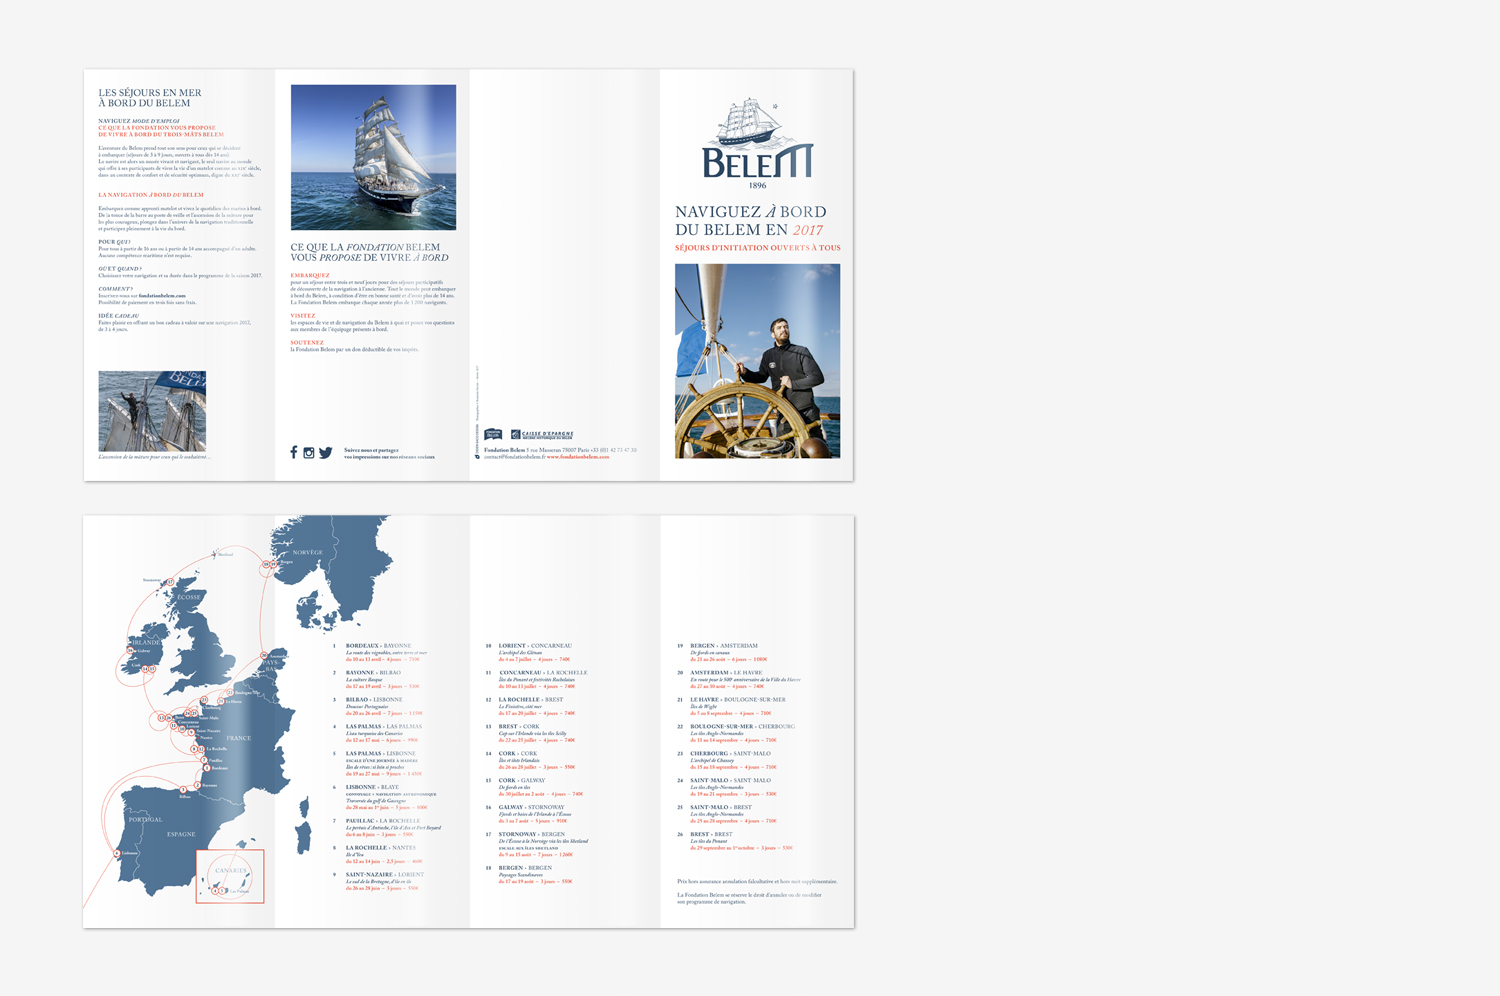Click the 'BORDEAUX › BAYONNE' itinerary 1

[378, 646]
